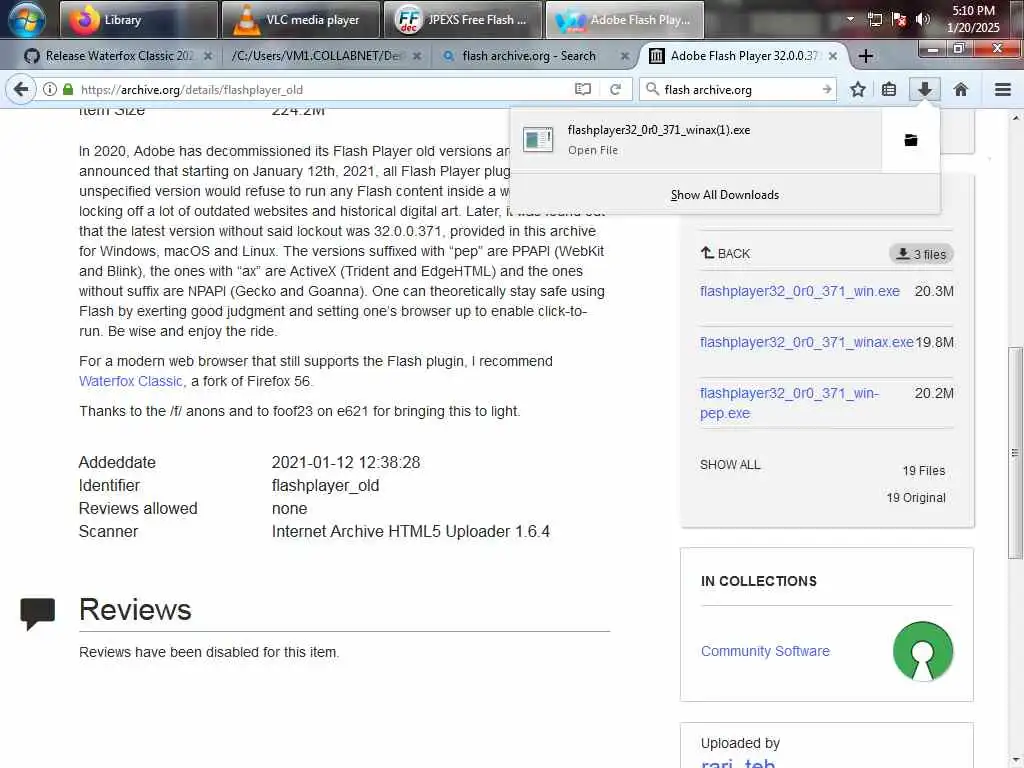The height and width of the screenshot is (768, 1024).
Task: Bookmark this page with the star icon
Action: click(858, 89)
